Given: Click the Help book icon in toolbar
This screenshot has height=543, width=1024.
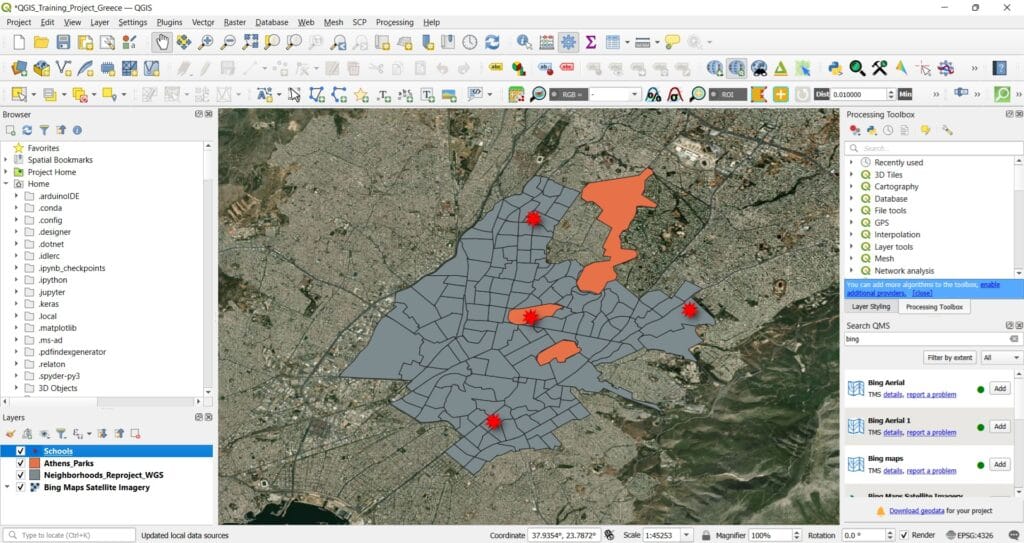Looking at the screenshot, I should click(x=999, y=68).
